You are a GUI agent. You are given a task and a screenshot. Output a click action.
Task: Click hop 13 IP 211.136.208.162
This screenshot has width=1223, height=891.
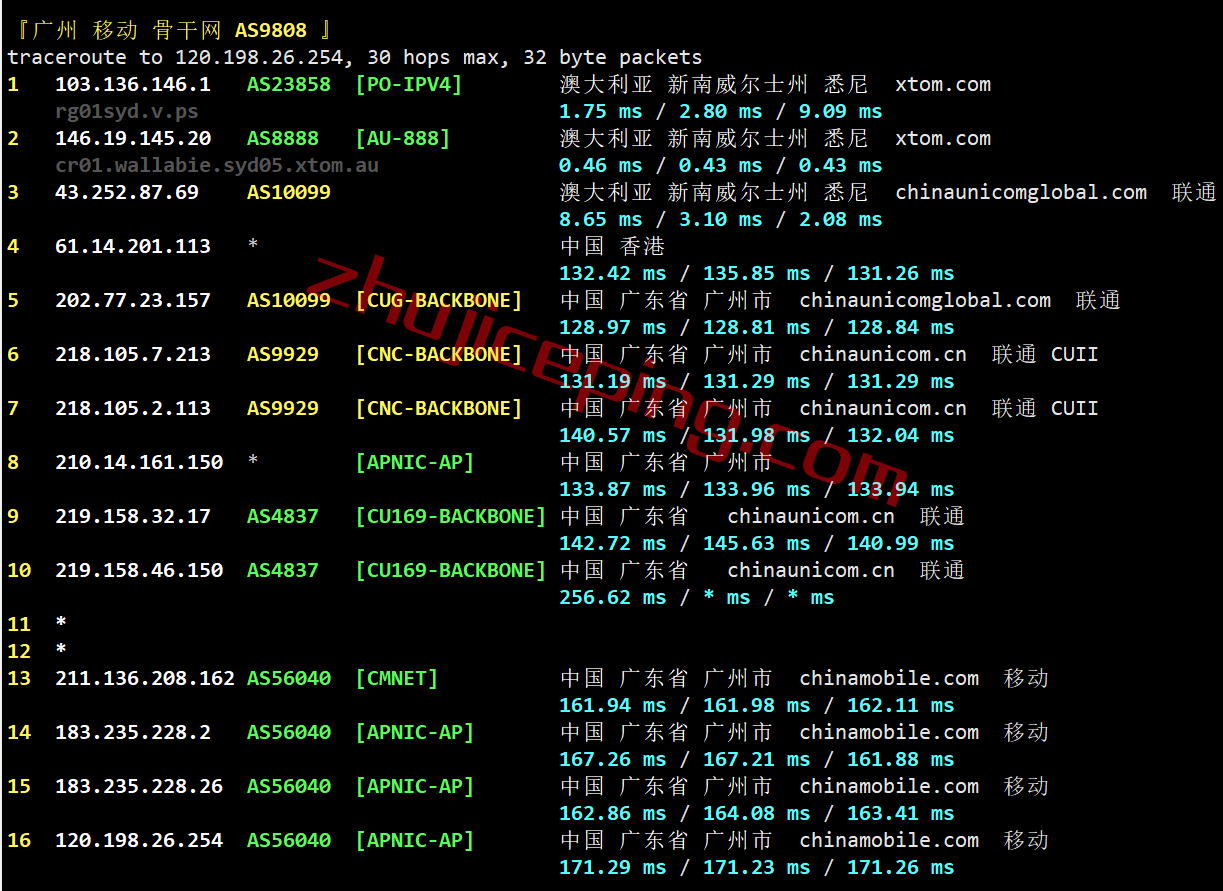[145, 679]
